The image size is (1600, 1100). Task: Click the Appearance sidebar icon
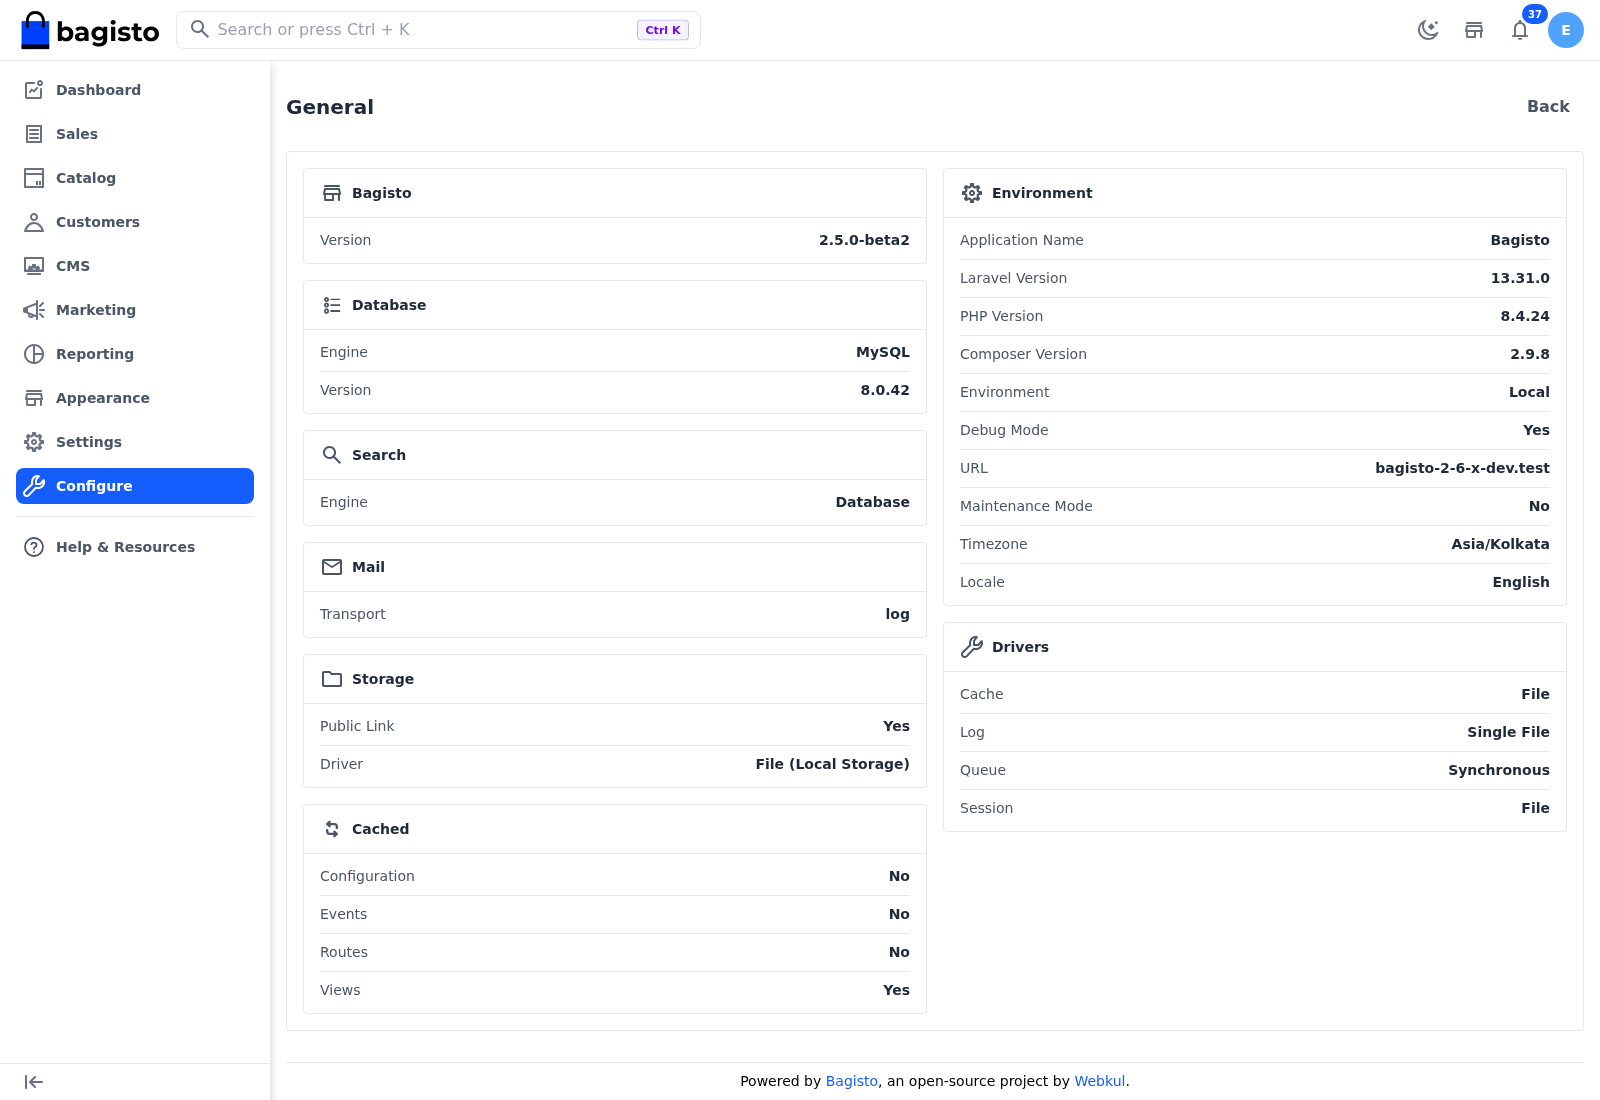point(34,398)
